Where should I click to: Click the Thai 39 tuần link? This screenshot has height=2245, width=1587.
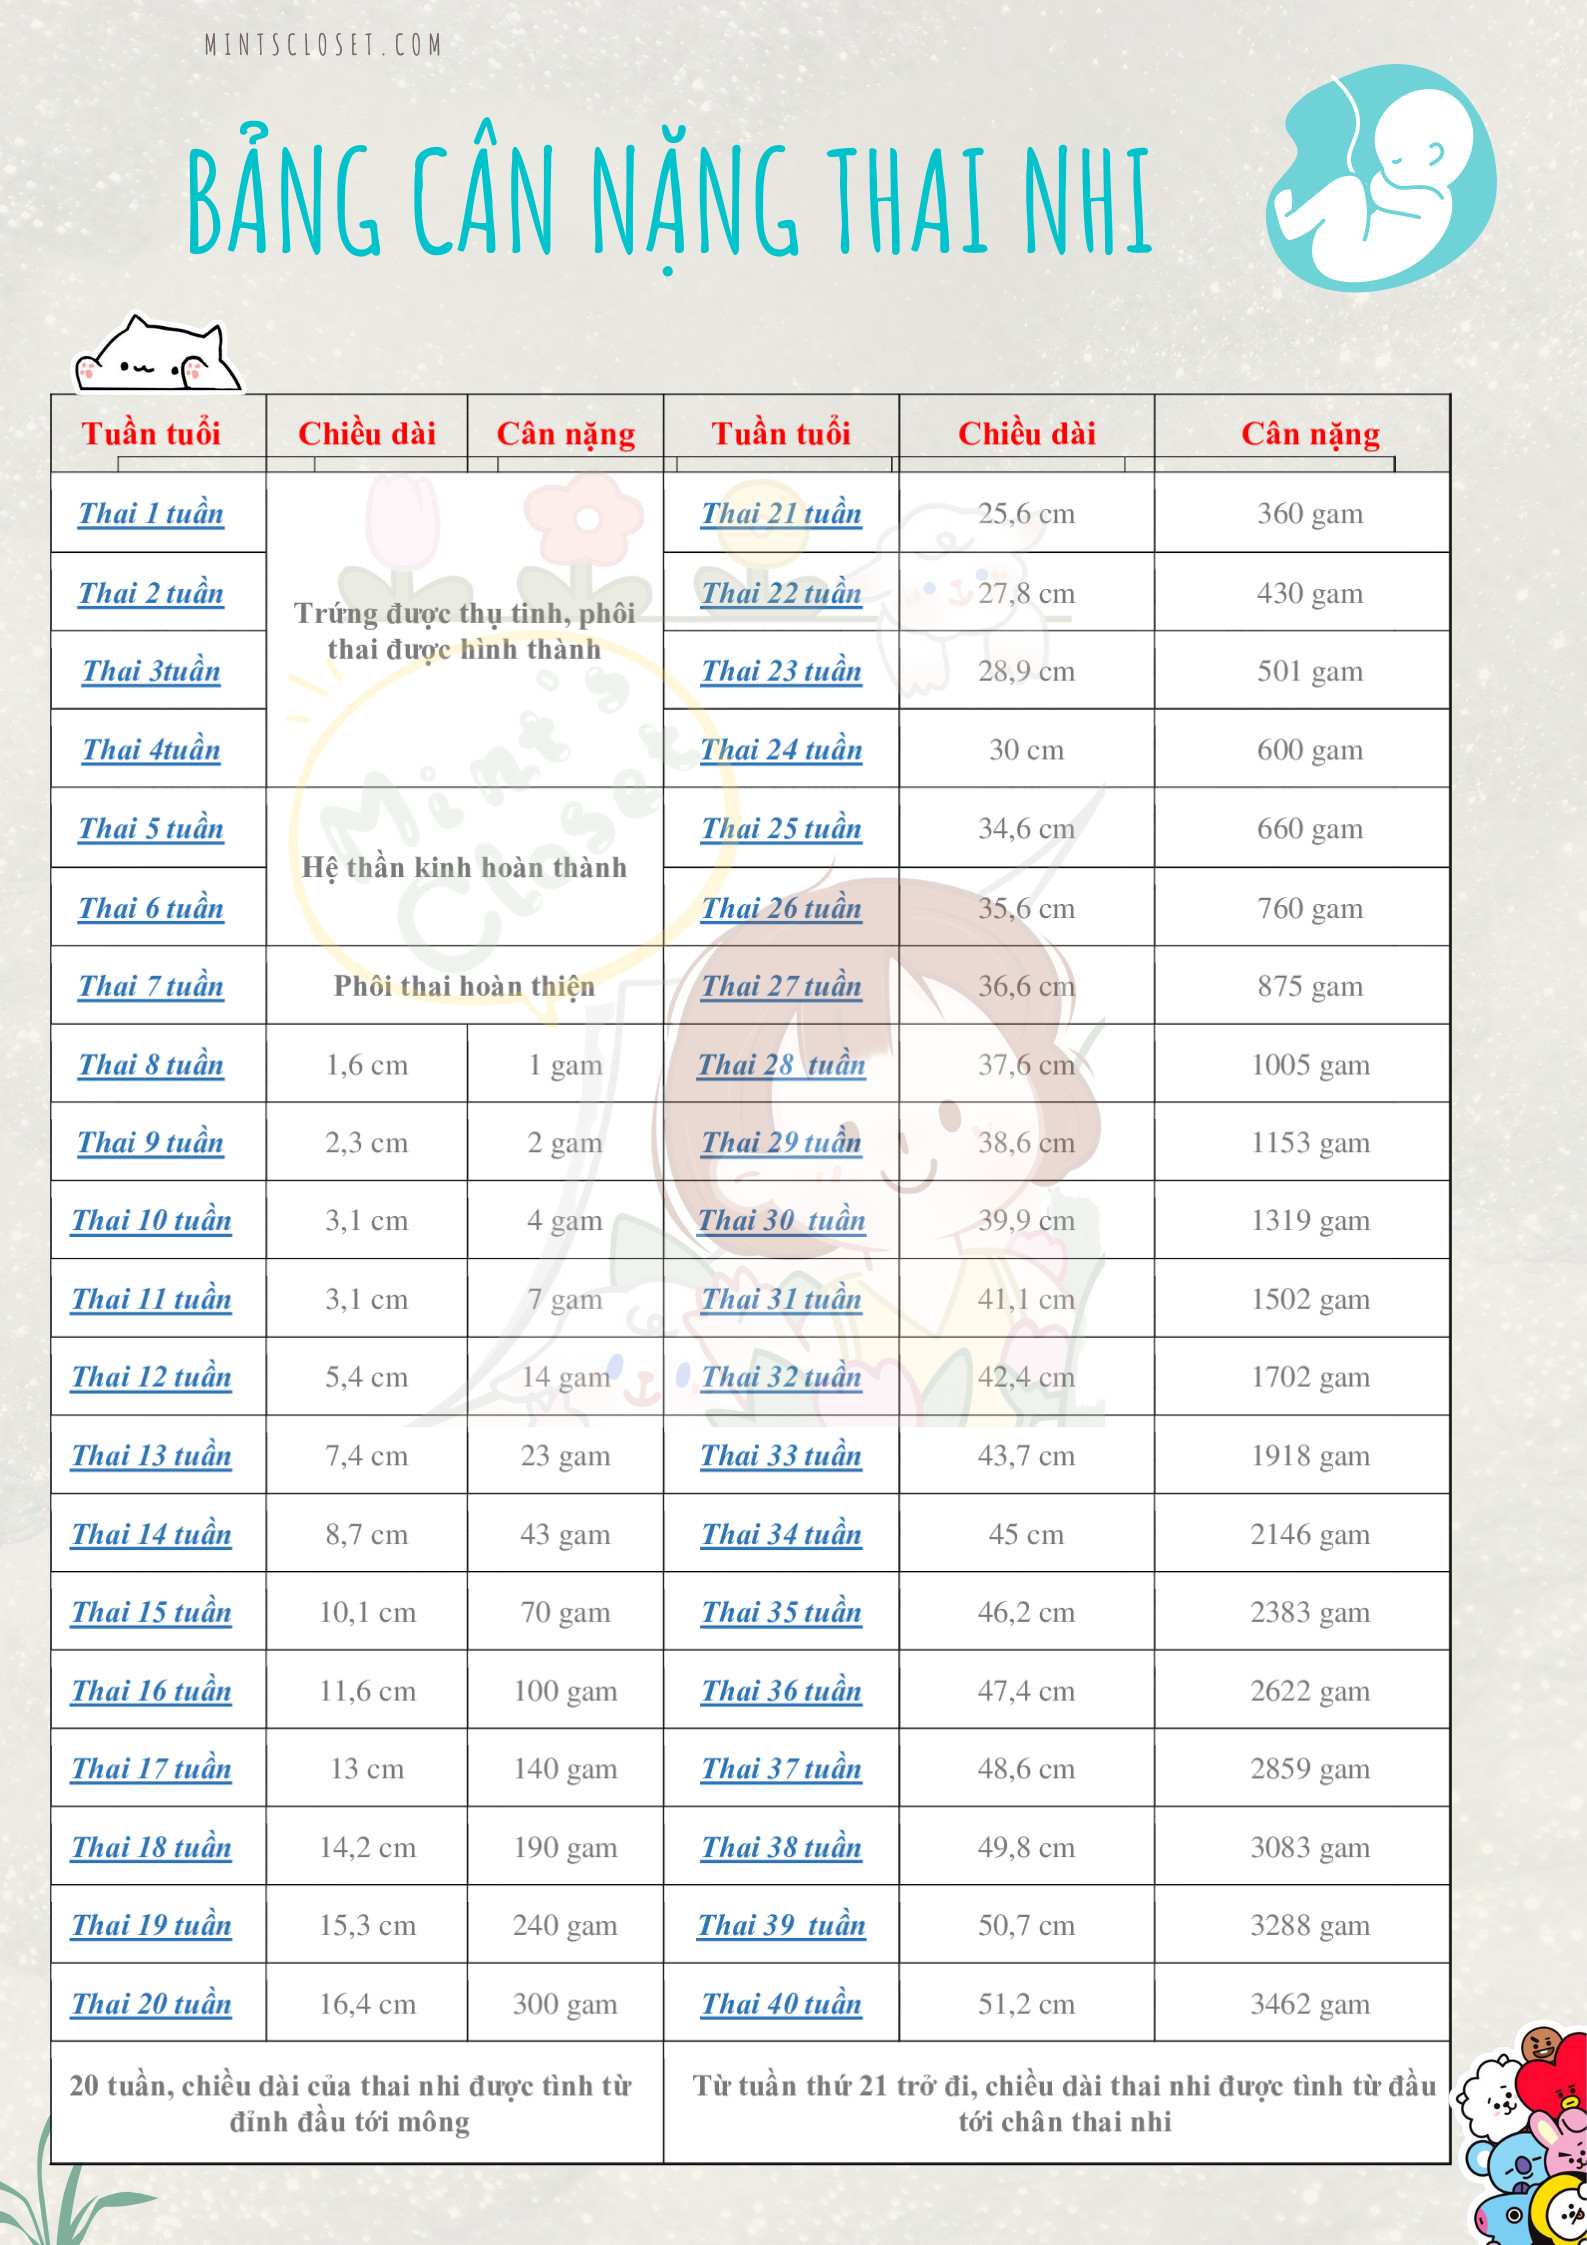pyautogui.click(x=781, y=1926)
